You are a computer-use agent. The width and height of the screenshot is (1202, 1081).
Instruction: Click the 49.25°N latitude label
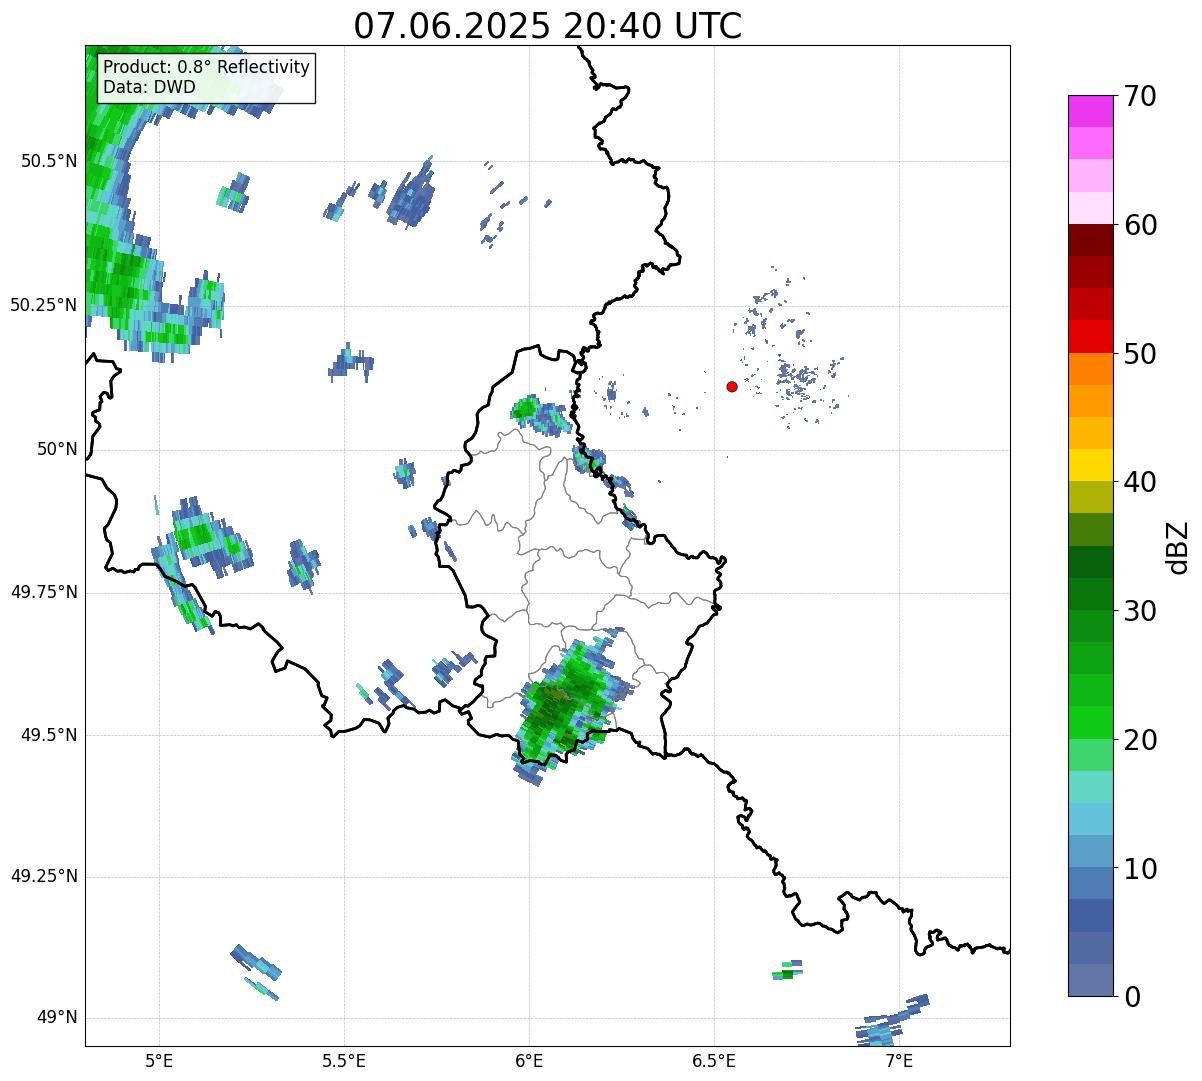click(44, 876)
